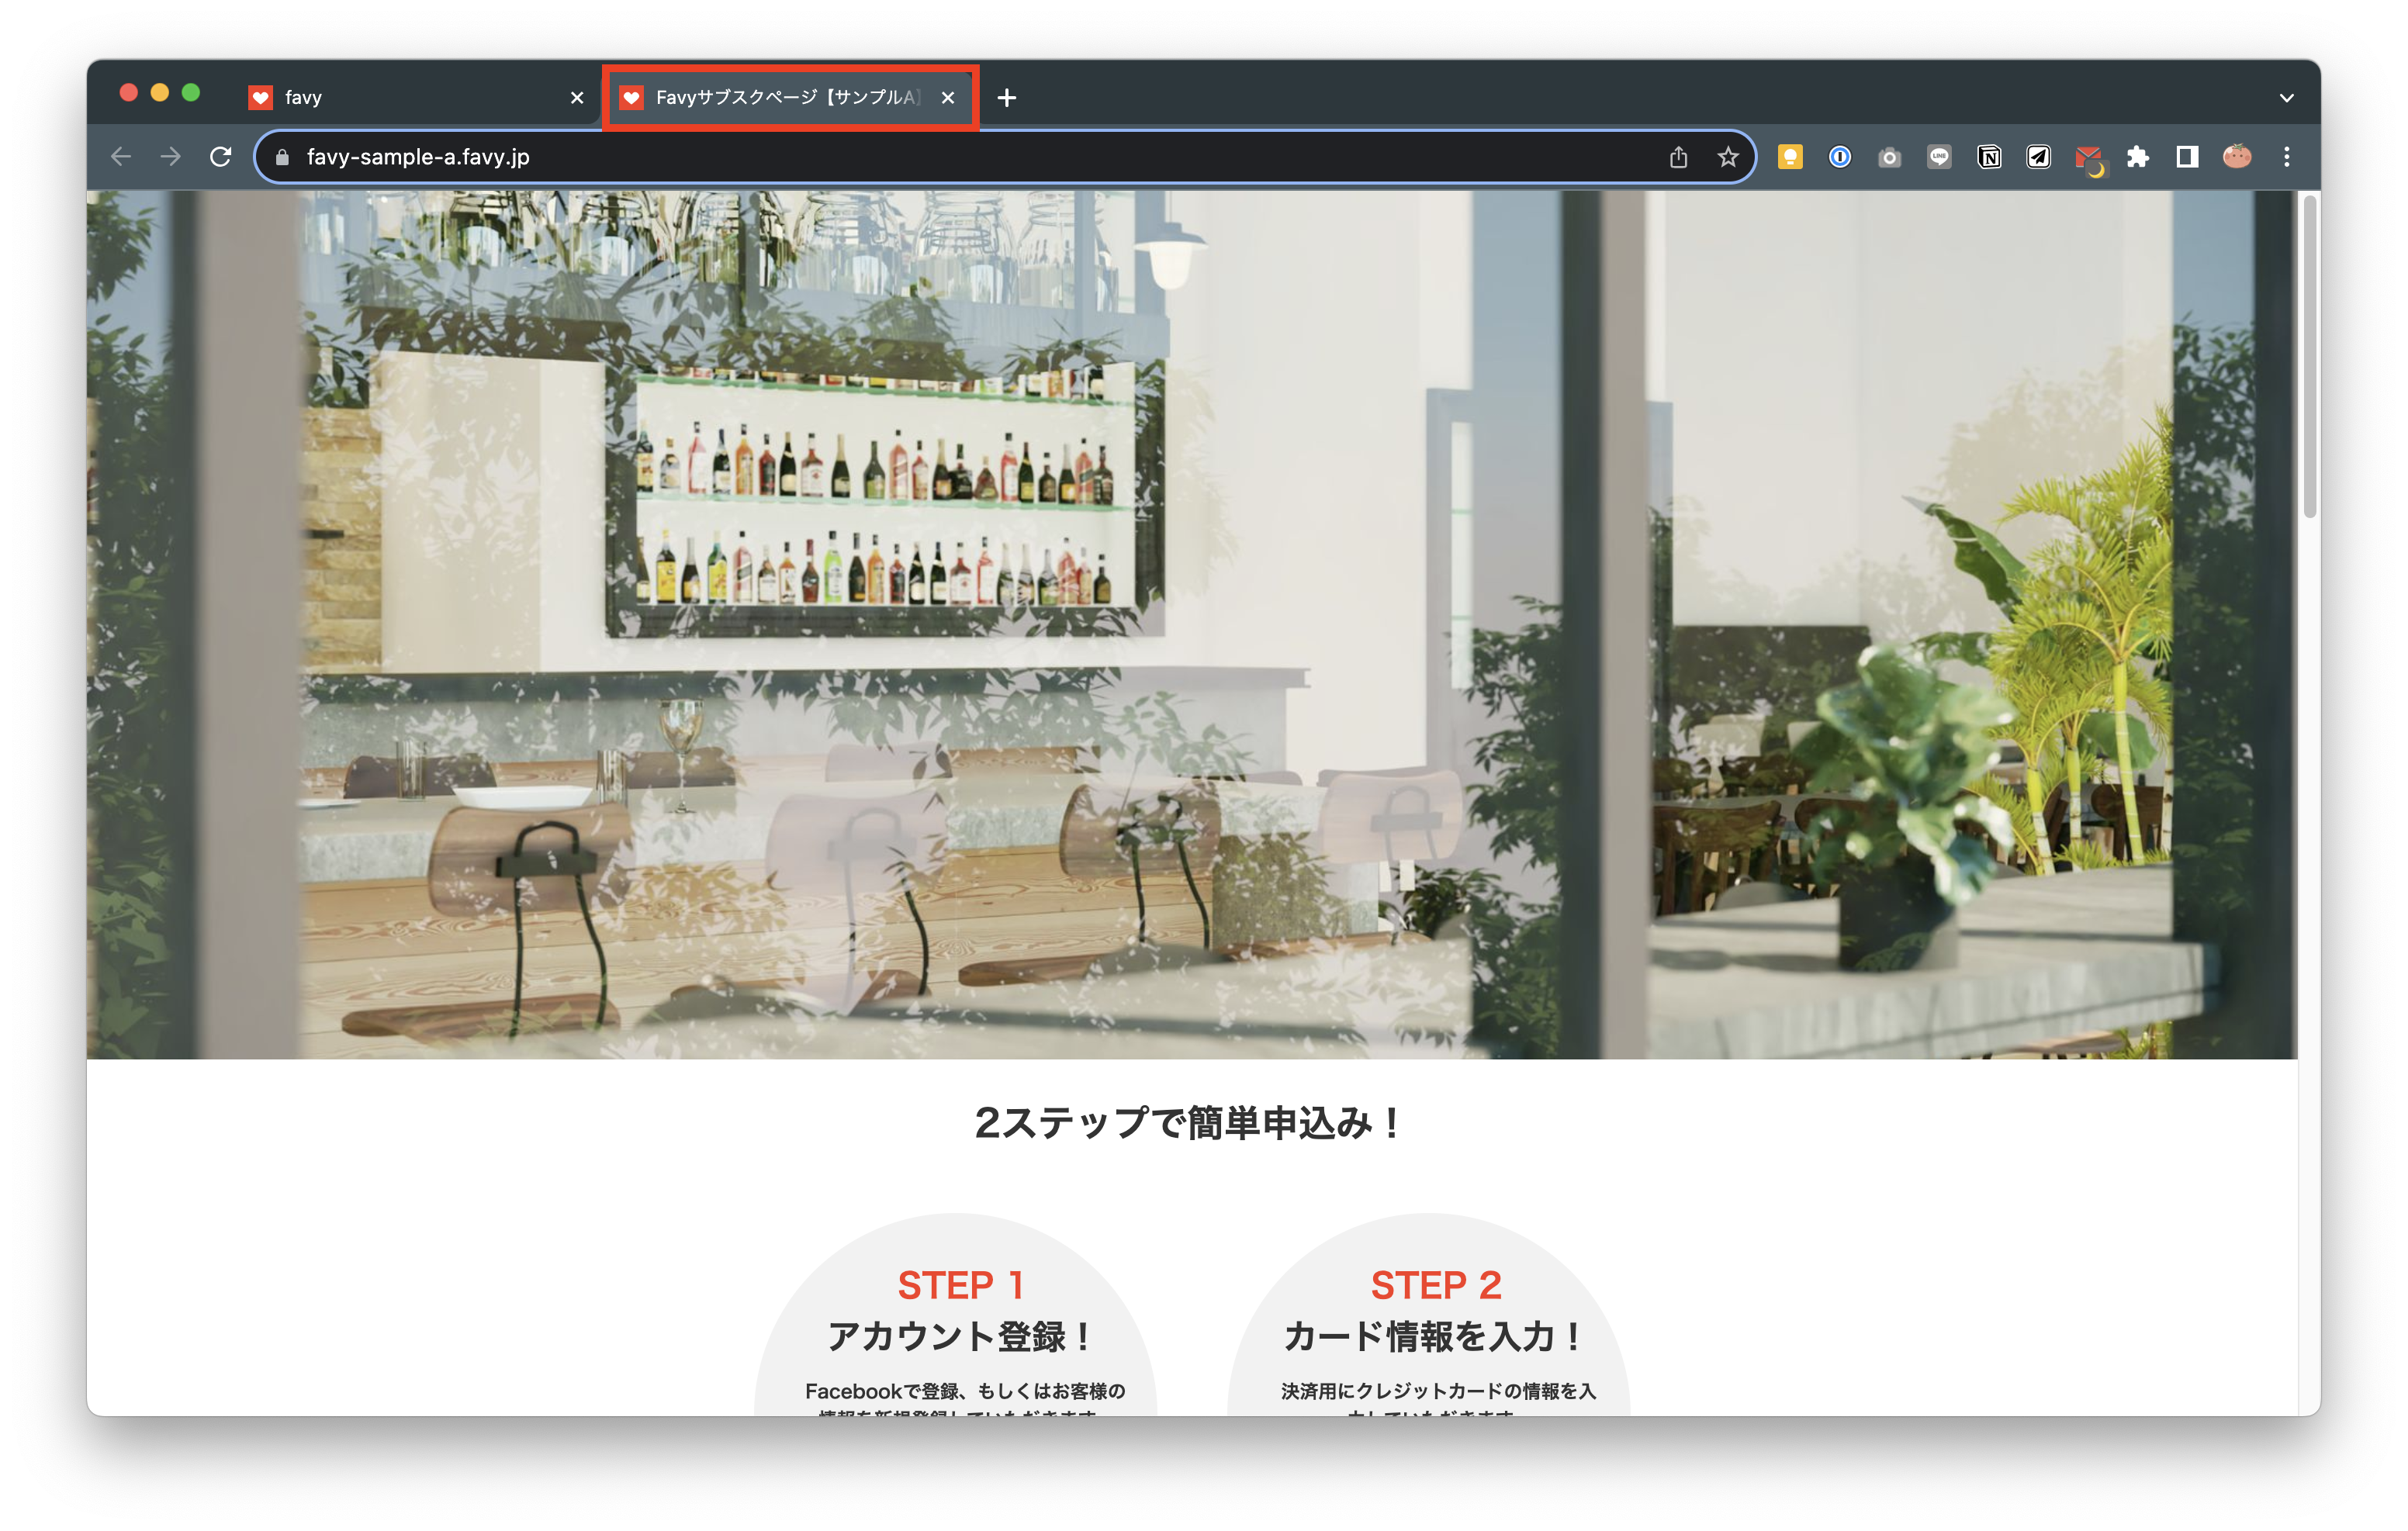This screenshot has width=2408, height=1531.
Task: Go back to the previous page
Action: 121,157
